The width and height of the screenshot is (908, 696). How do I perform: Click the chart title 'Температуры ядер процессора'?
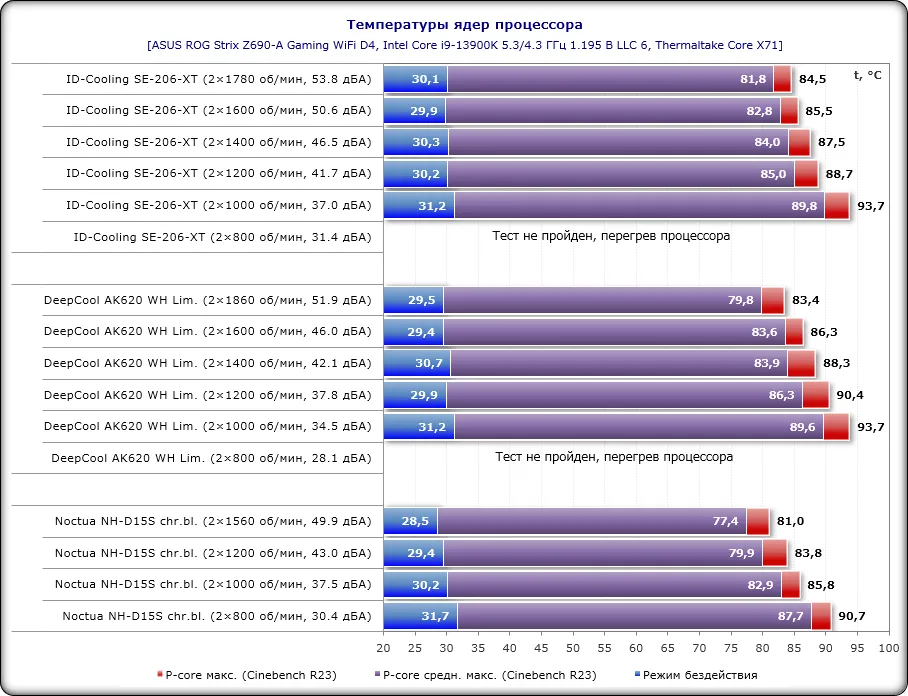(x=464, y=25)
